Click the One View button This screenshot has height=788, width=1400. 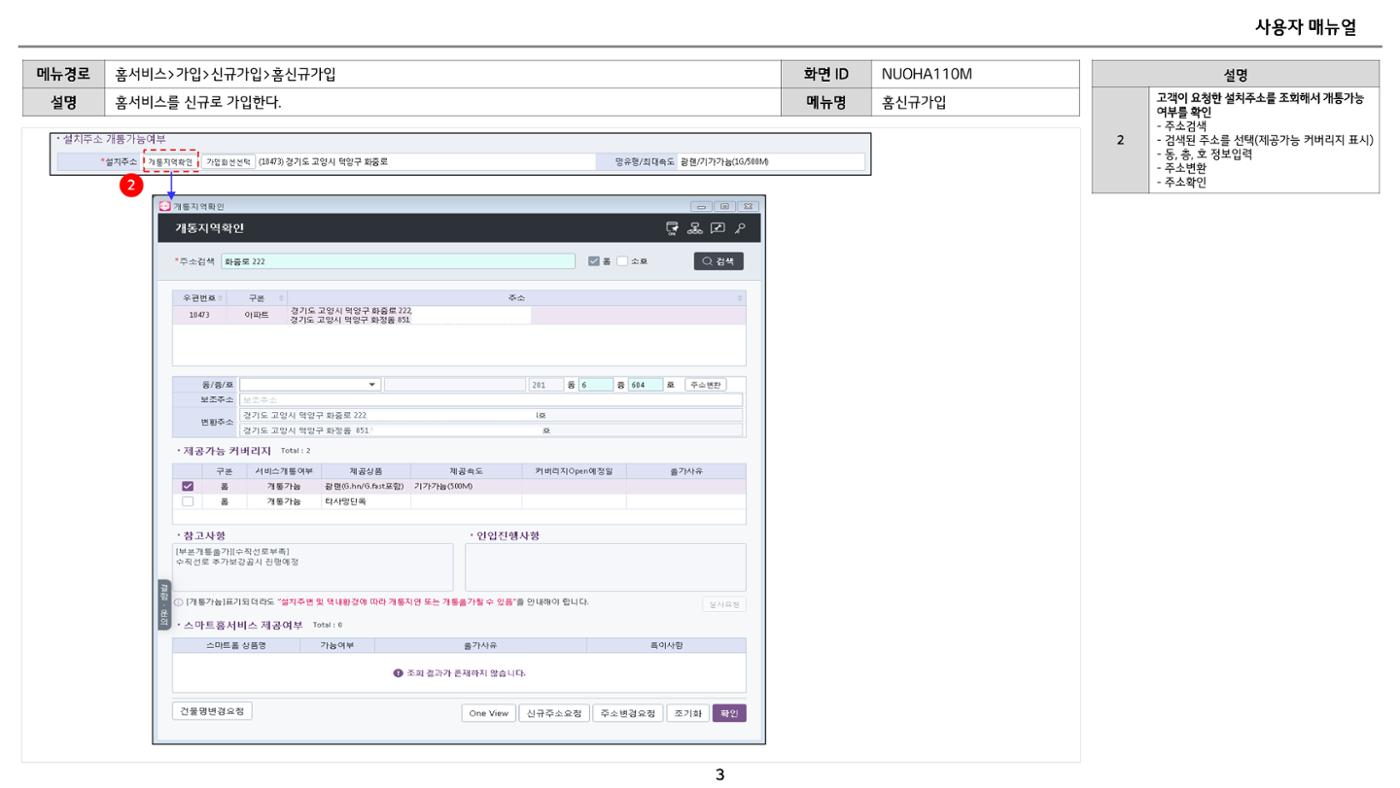pyautogui.click(x=488, y=713)
